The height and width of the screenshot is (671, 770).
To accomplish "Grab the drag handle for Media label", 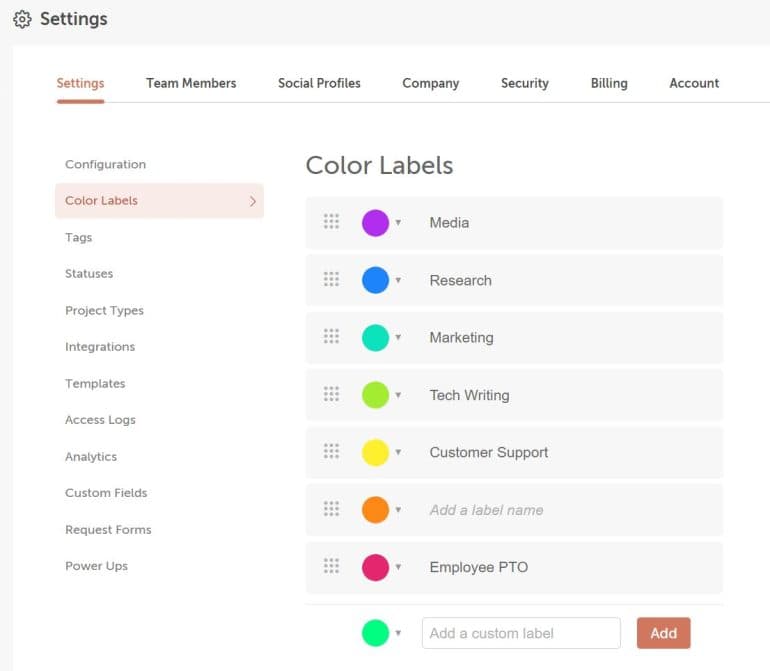I will [331, 222].
